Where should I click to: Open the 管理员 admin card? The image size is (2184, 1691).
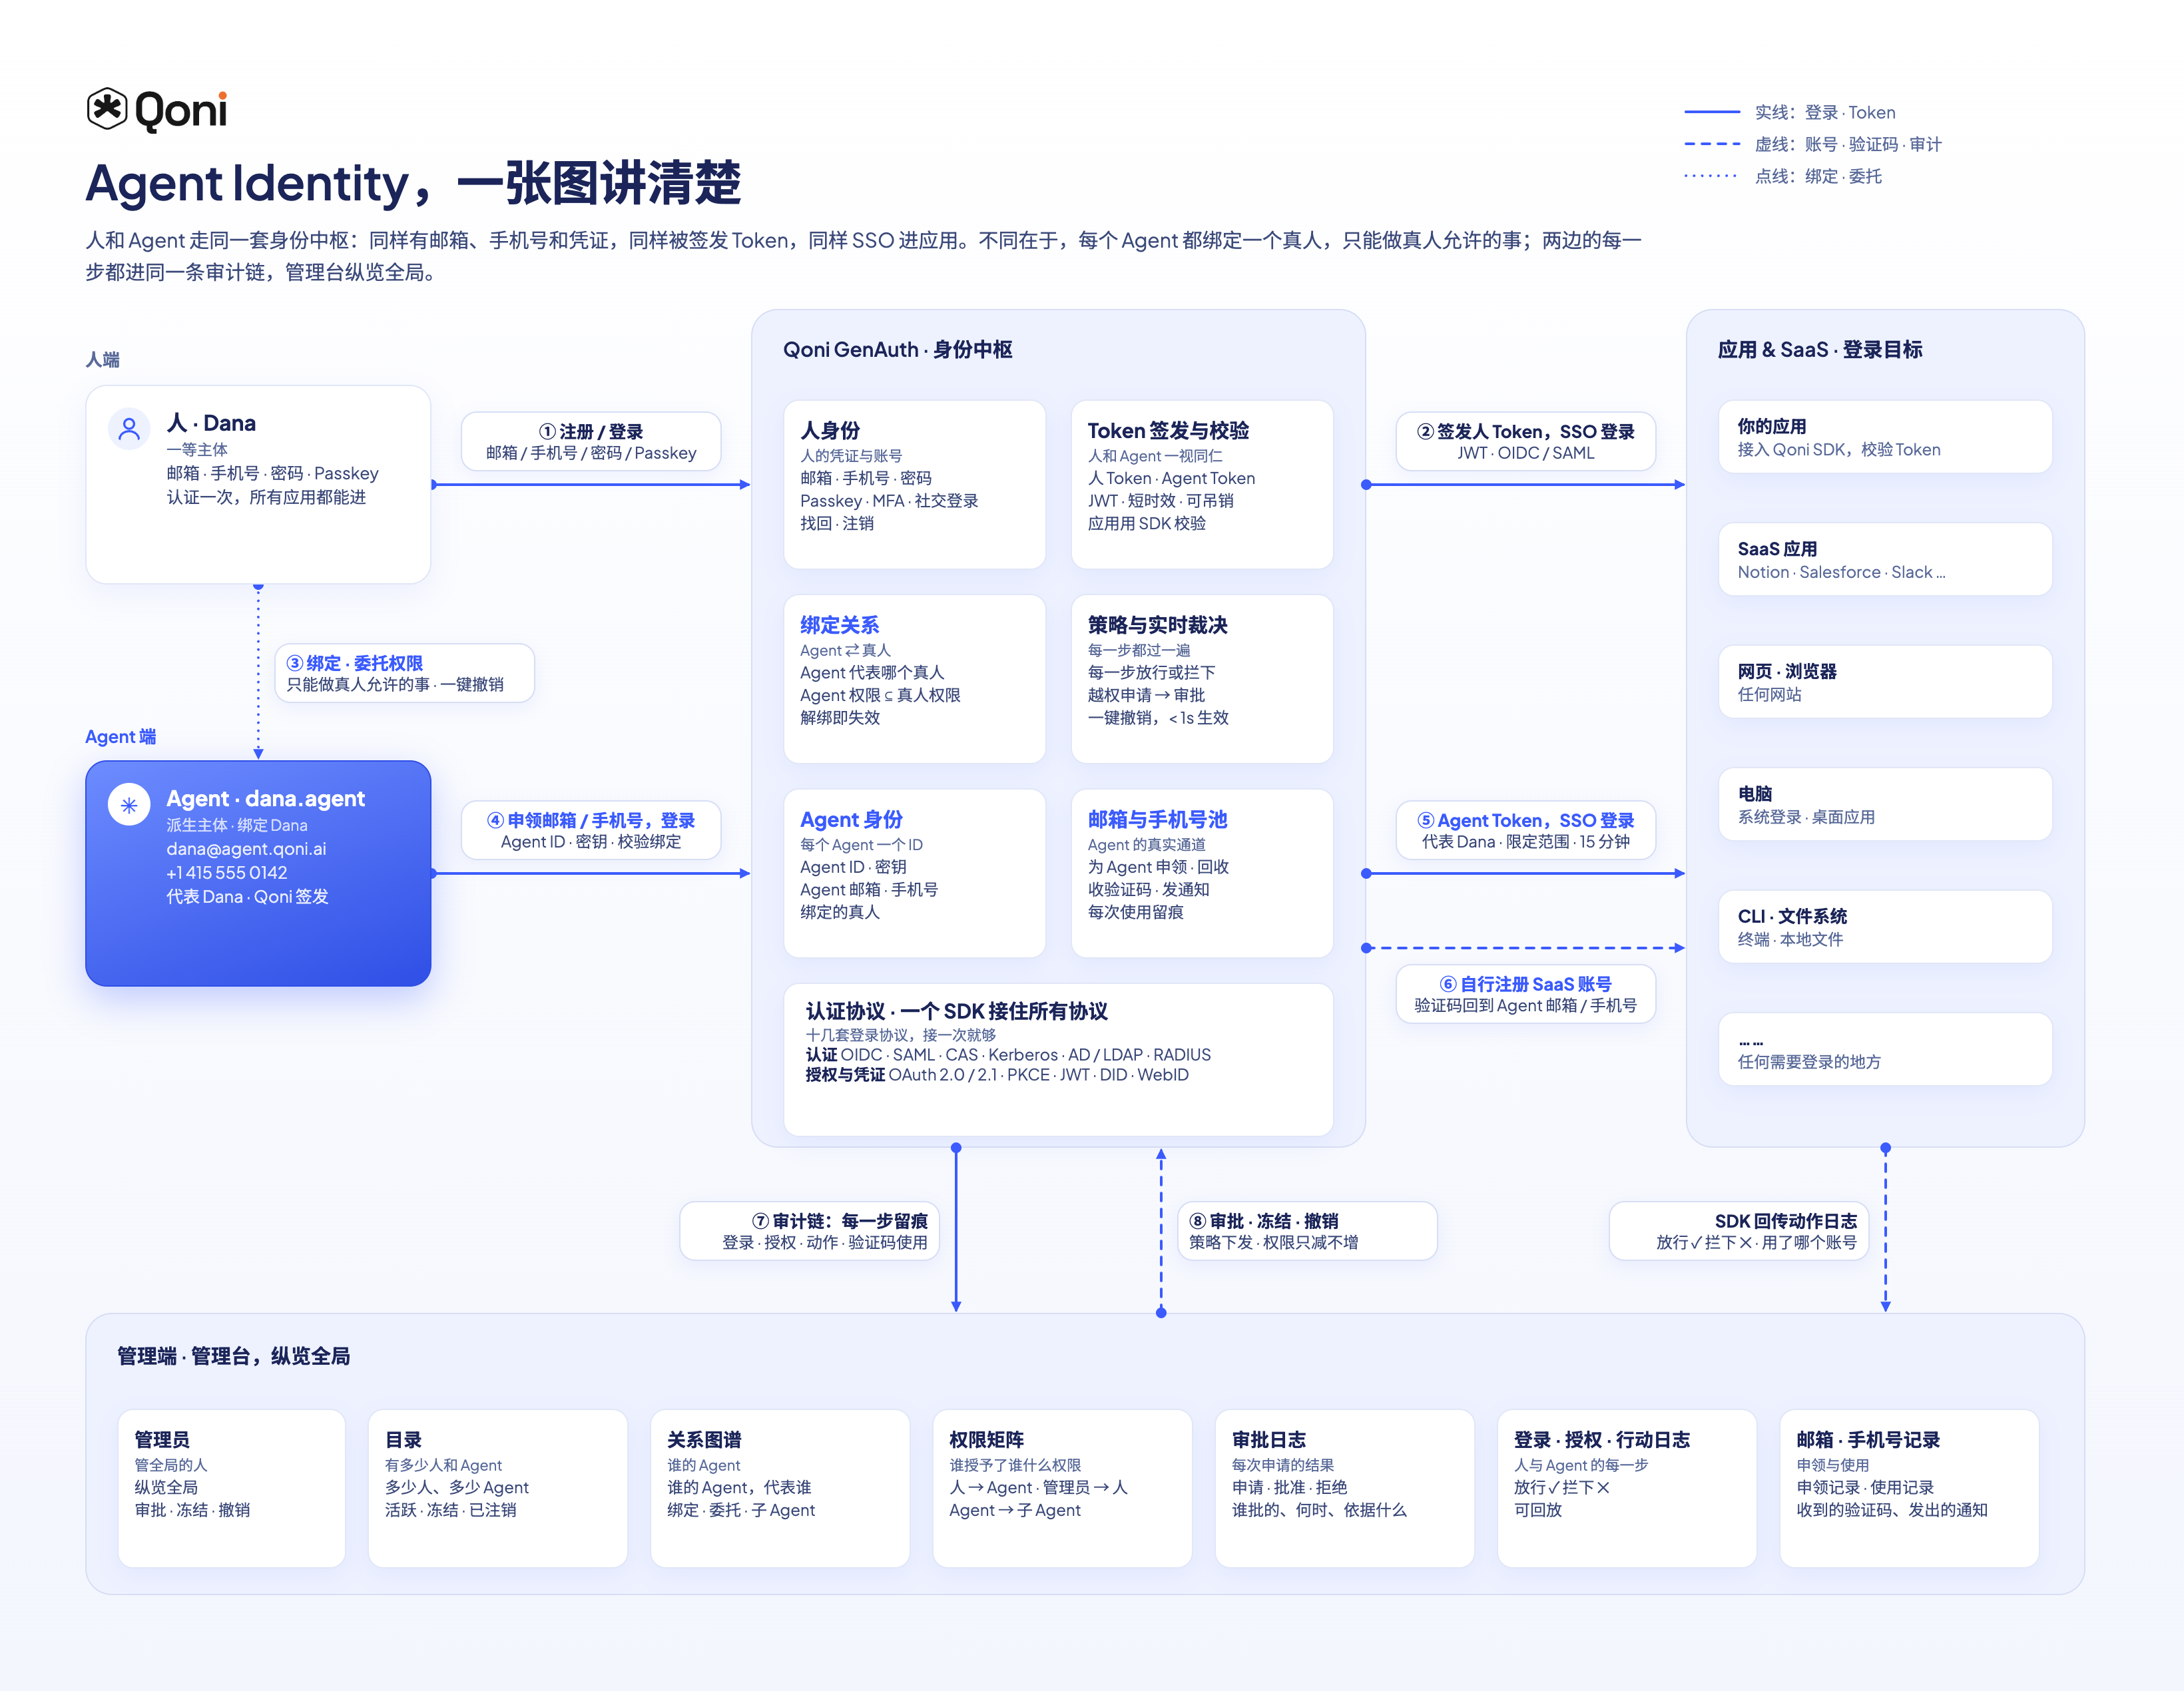tap(231, 1488)
